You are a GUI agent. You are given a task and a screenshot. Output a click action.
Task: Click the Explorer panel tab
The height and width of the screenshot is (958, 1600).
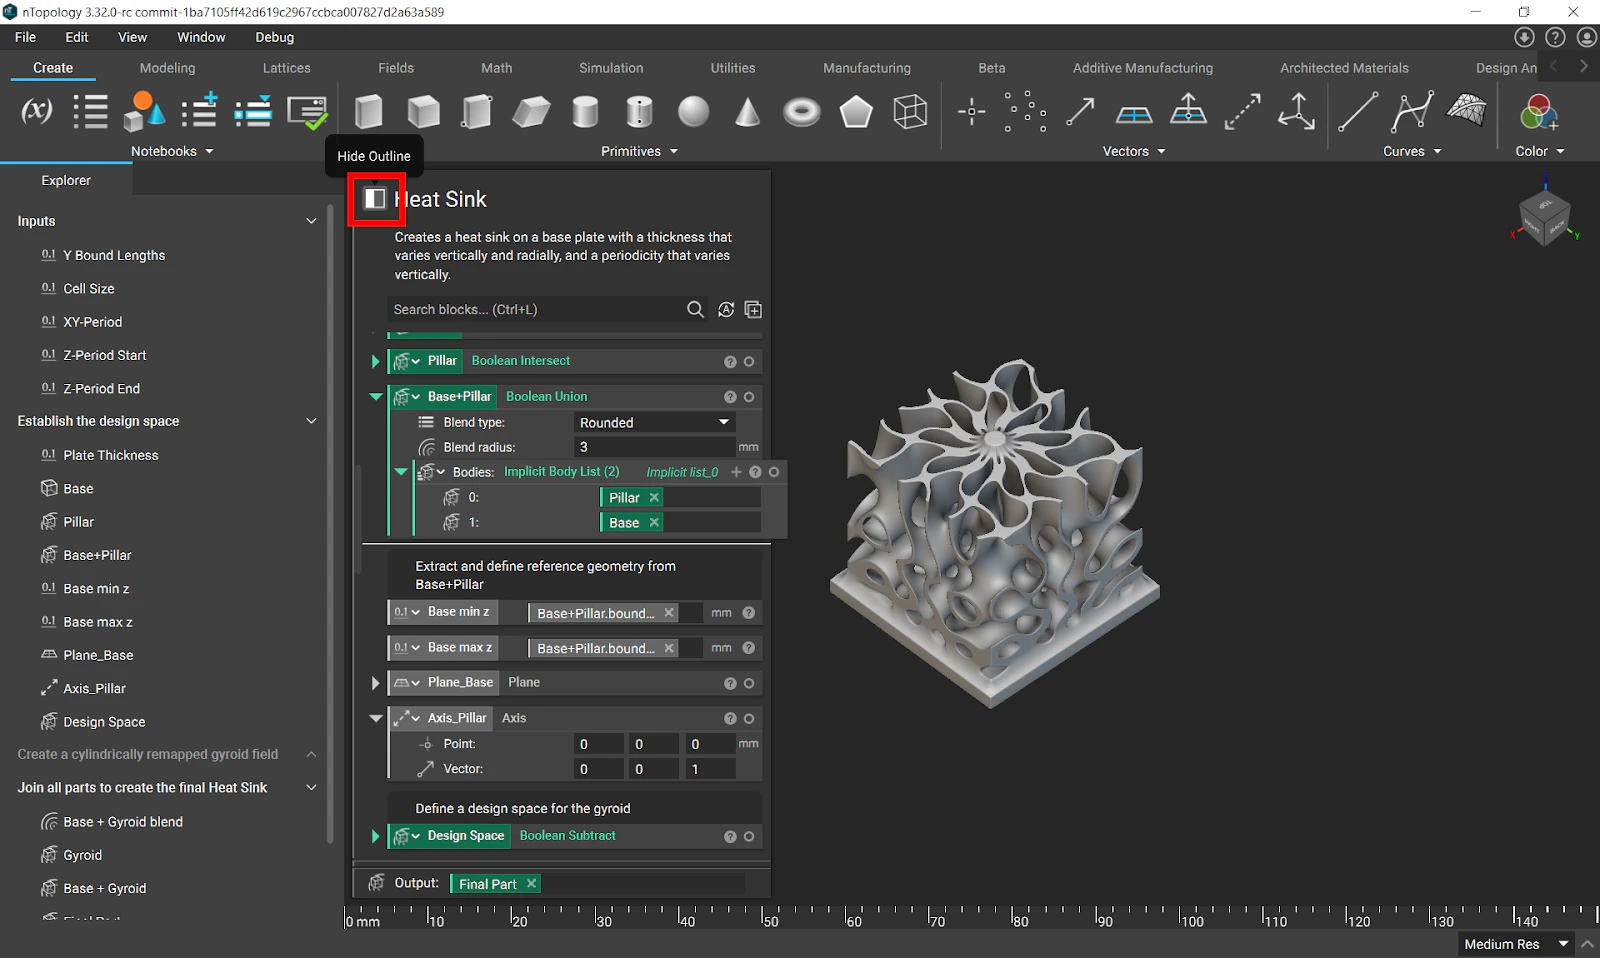click(x=66, y=181)
